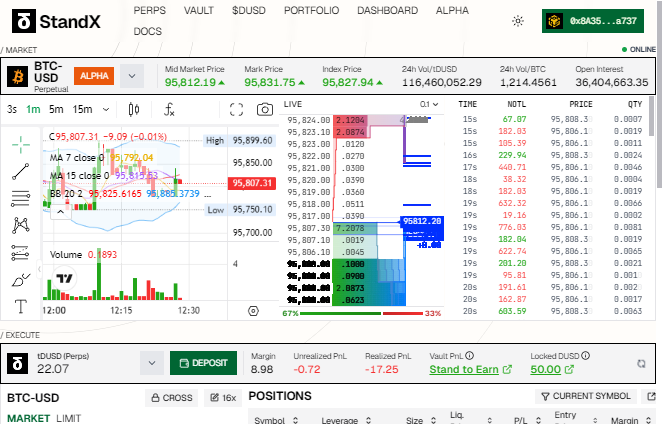The image size is (663, 424).
Task: Select the text annotation tool
Action: coord(21,306)
